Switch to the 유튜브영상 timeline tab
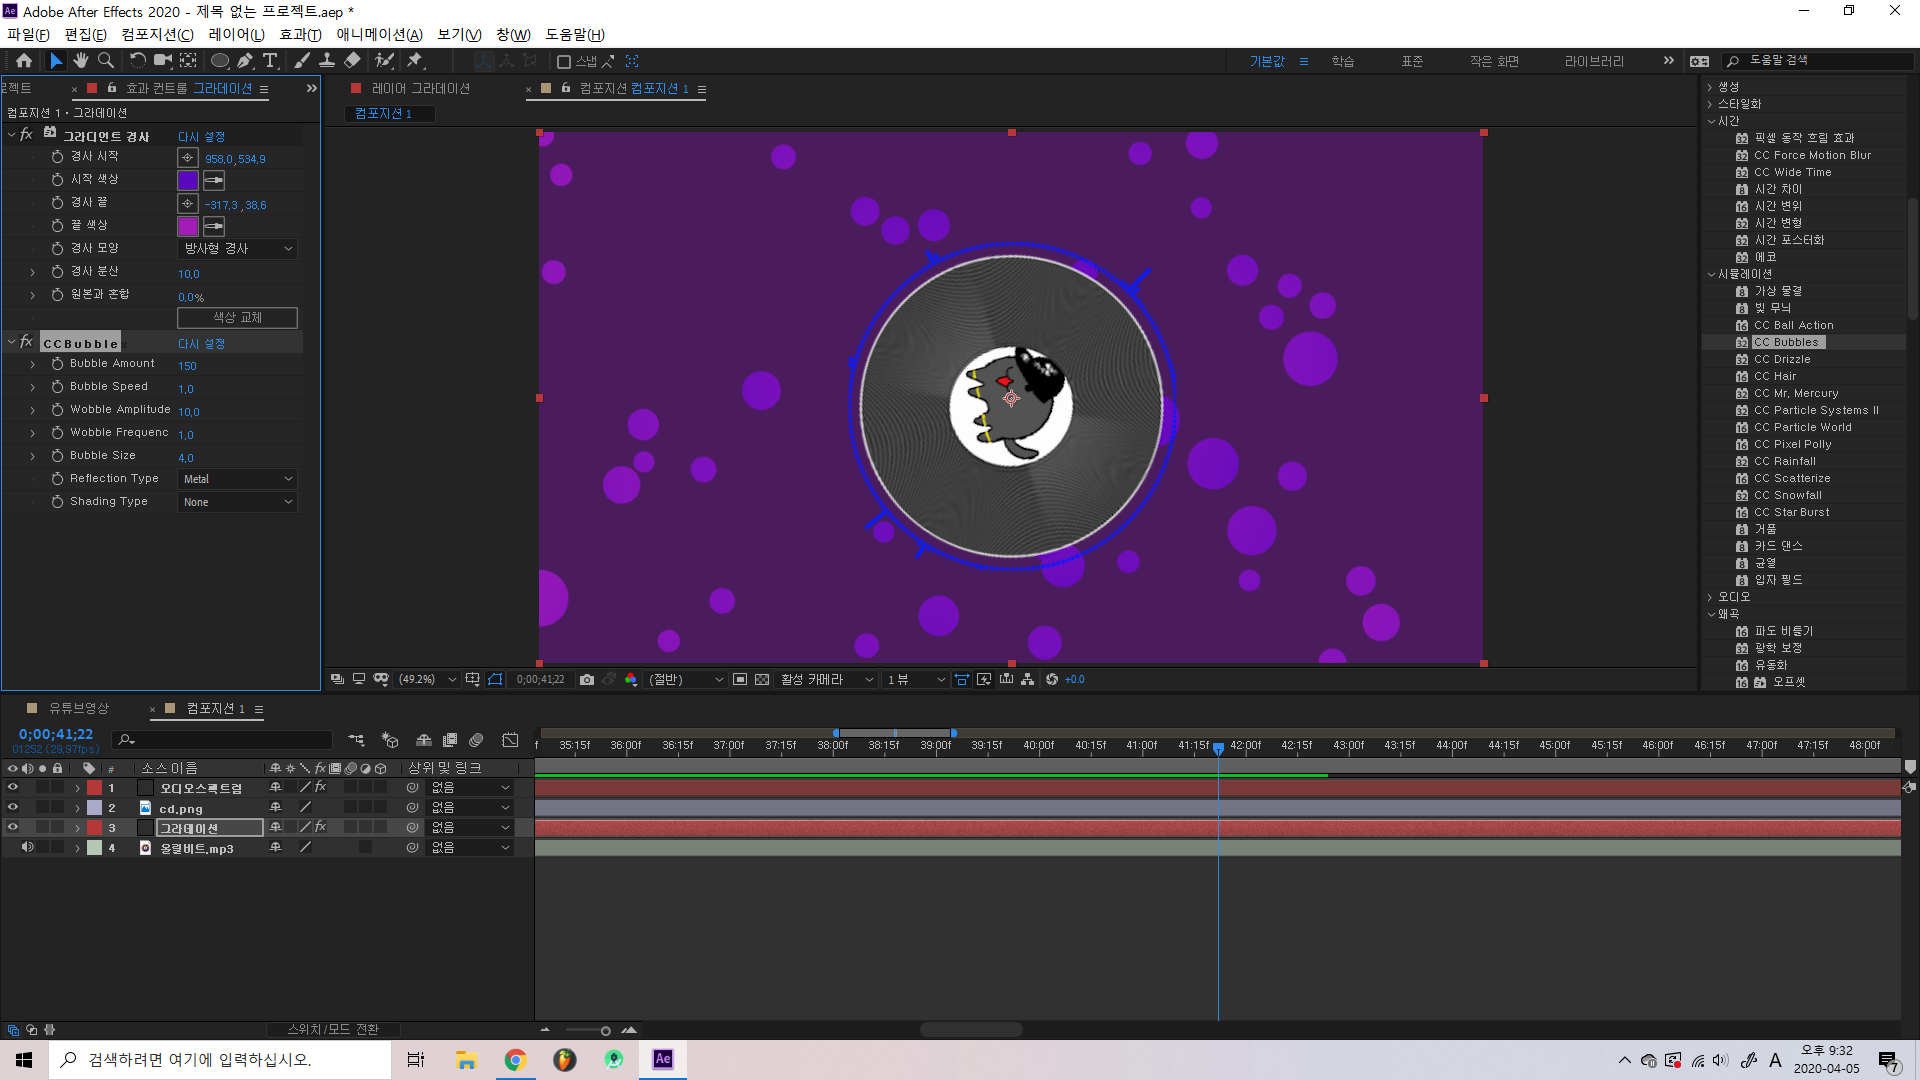 click(79, 708)
